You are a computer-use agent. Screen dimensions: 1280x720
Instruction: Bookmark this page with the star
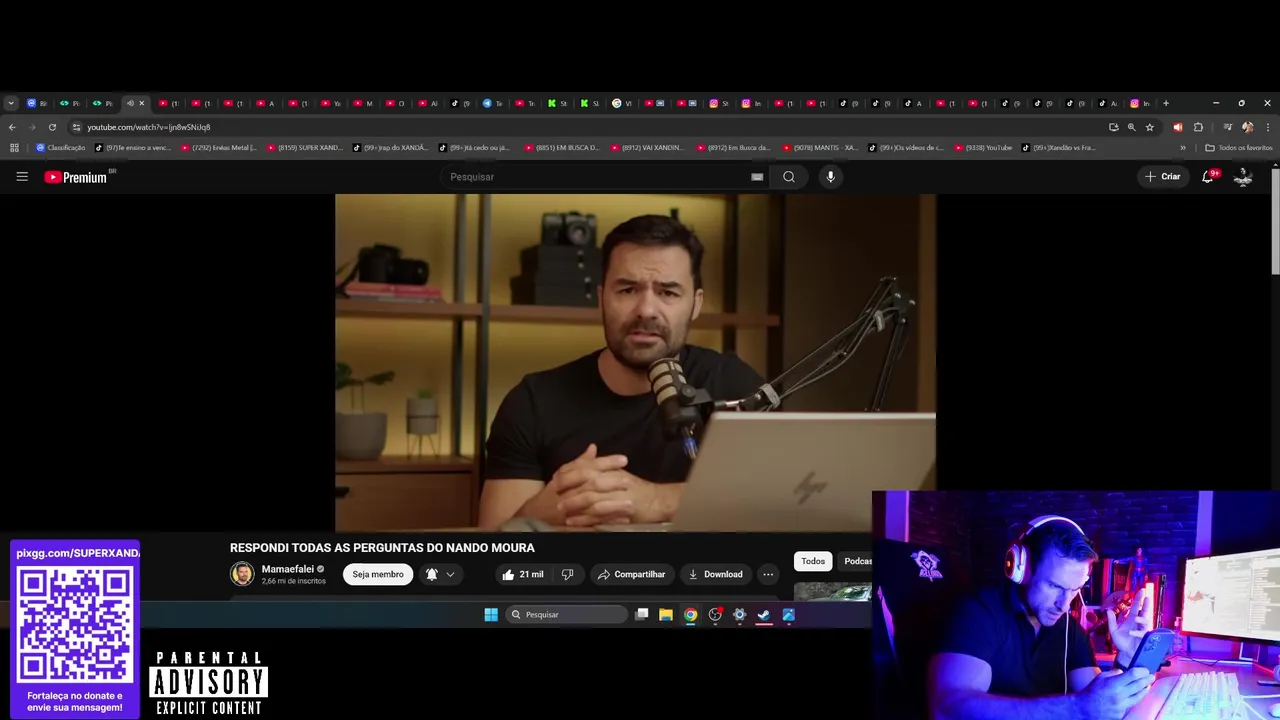point(1149,127)
